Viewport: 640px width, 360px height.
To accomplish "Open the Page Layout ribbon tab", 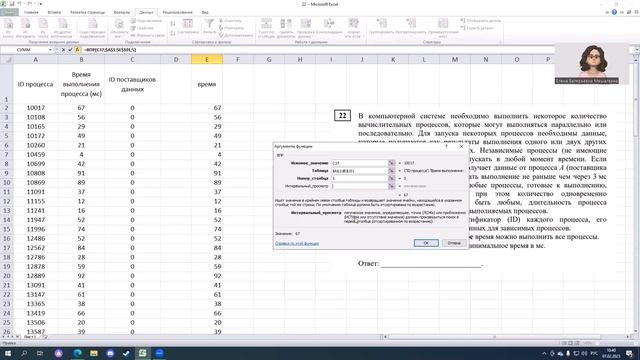I will [x=87, y=12].
